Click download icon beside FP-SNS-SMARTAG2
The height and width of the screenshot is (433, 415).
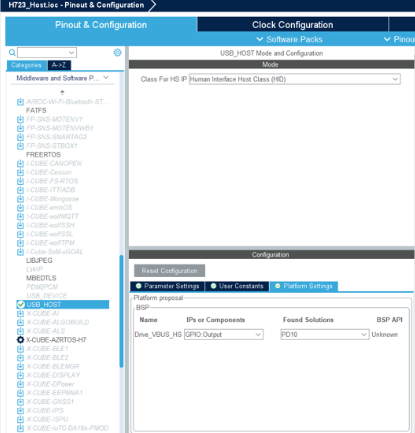tap(20, 137)
